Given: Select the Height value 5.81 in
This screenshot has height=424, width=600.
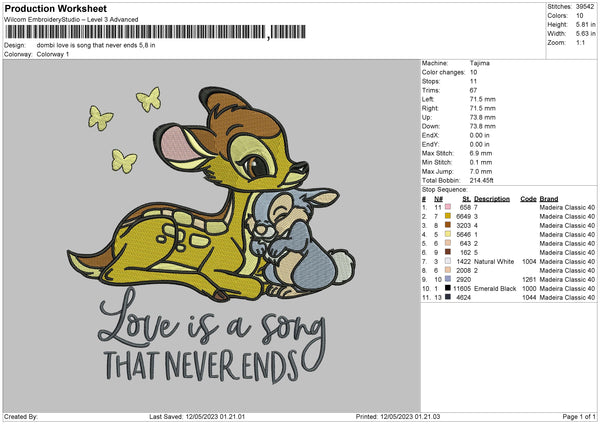Looking at the screenshot, I should (585, 24).
